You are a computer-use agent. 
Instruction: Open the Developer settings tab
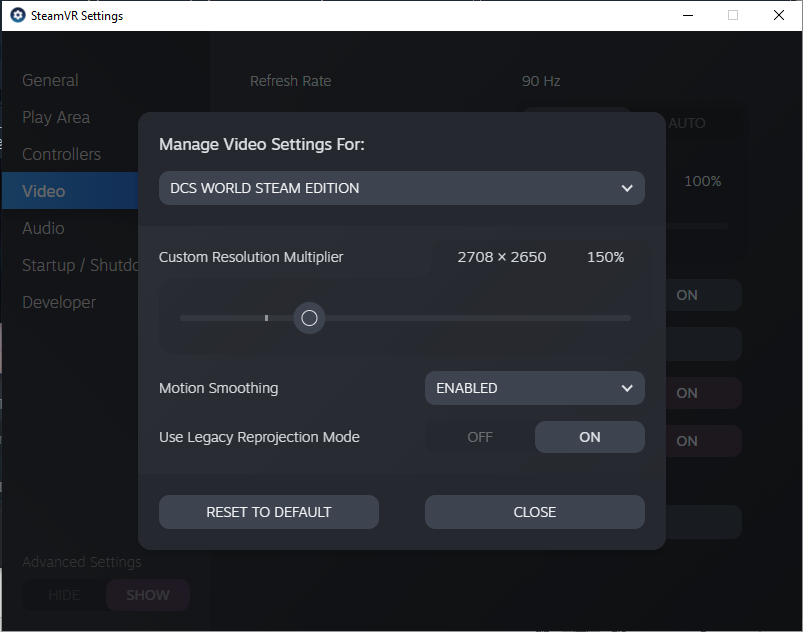(59, 302)
